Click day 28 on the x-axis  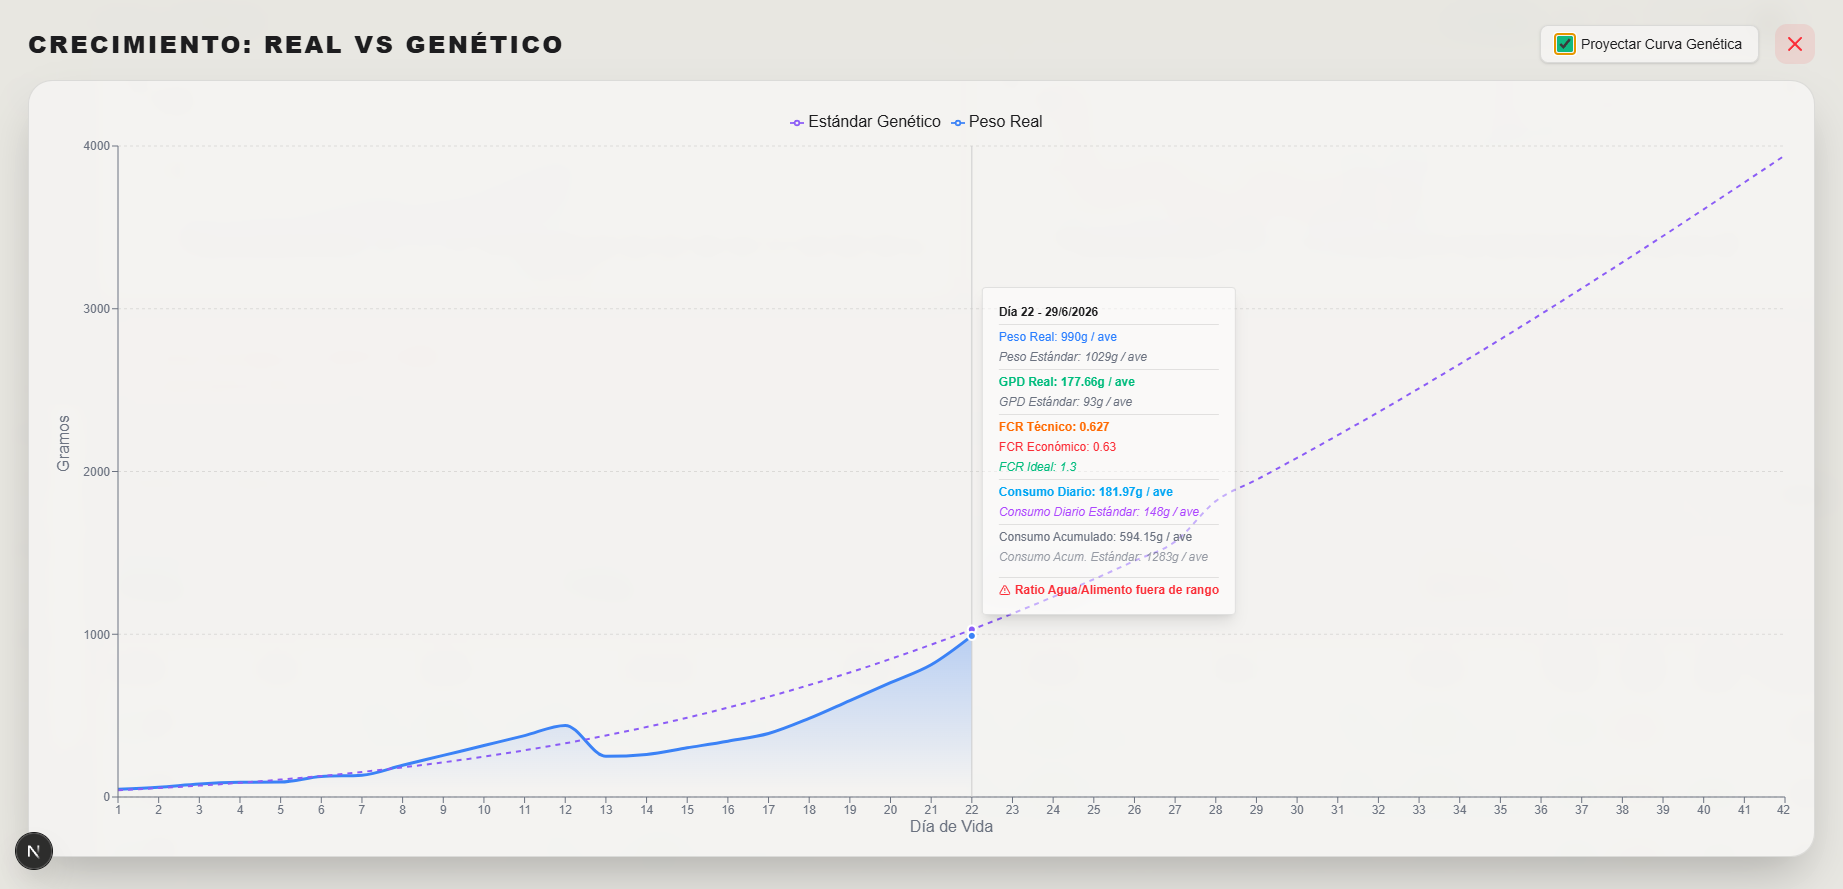tap(1215, 810)
